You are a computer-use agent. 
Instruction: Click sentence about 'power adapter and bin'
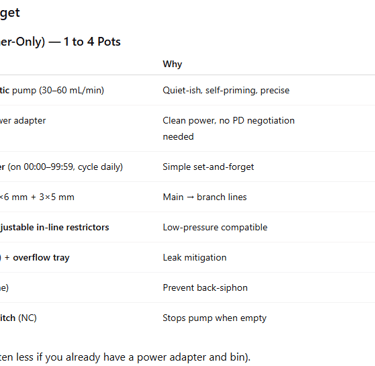pyautogui.click(x=125, y=357)
